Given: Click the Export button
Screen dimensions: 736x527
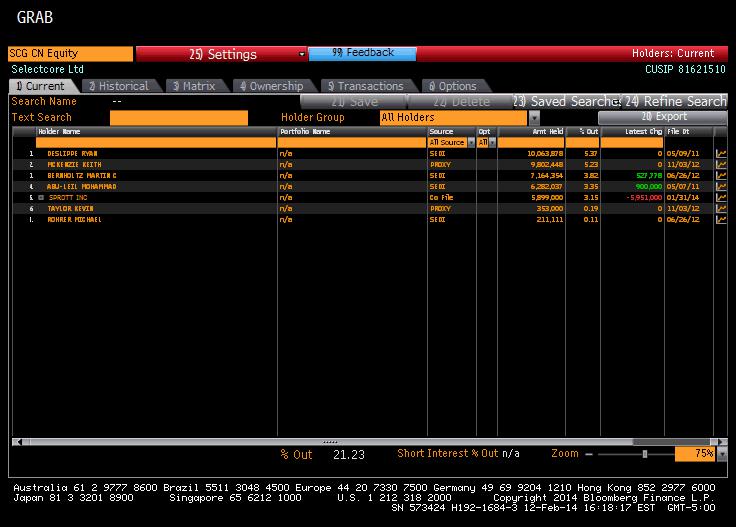Looking at the screenshot, I should coord(663,117).
